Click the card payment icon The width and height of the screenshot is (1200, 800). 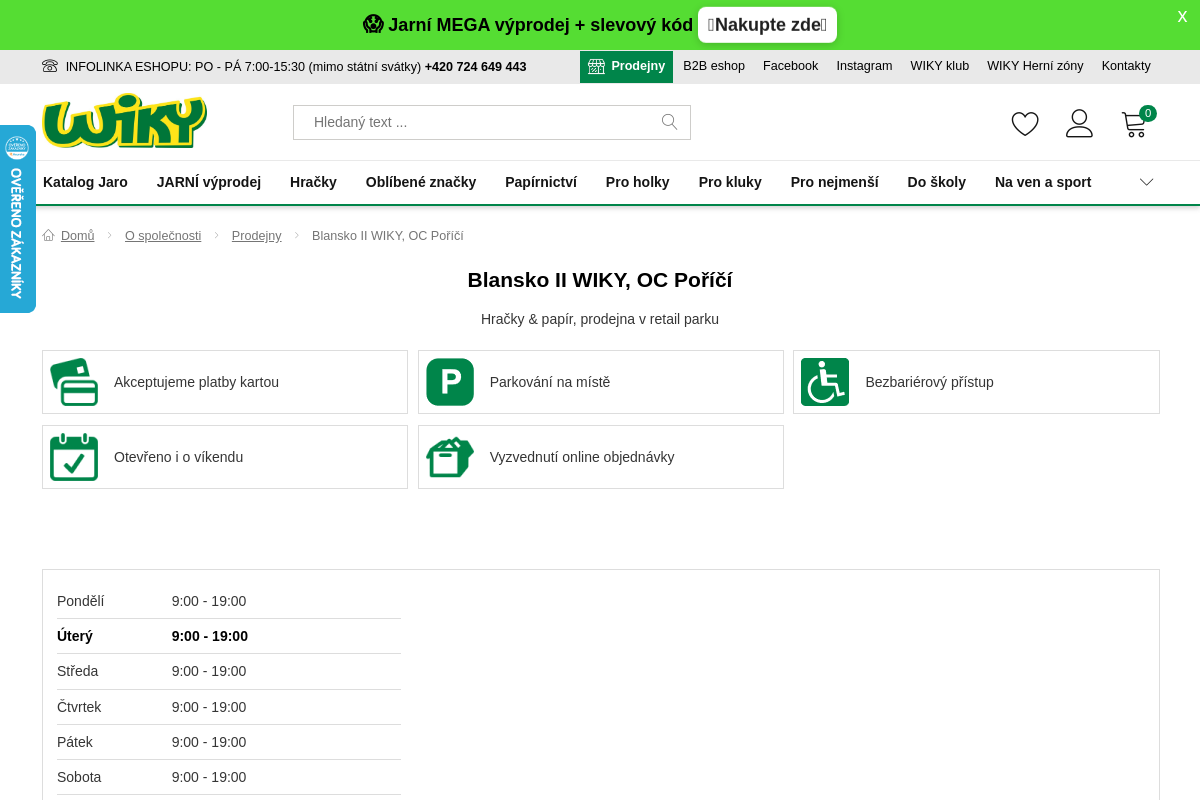(74, 382)
